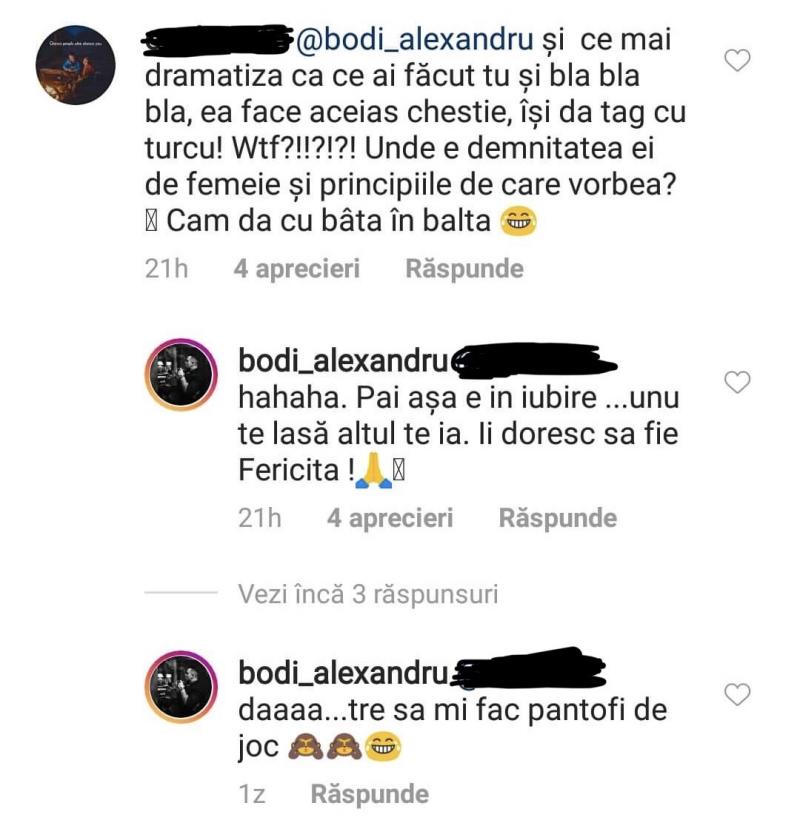
Task: Click the text 'daaaa...tre sa mi fac pantofi'
Action: [x=429, y=711]
